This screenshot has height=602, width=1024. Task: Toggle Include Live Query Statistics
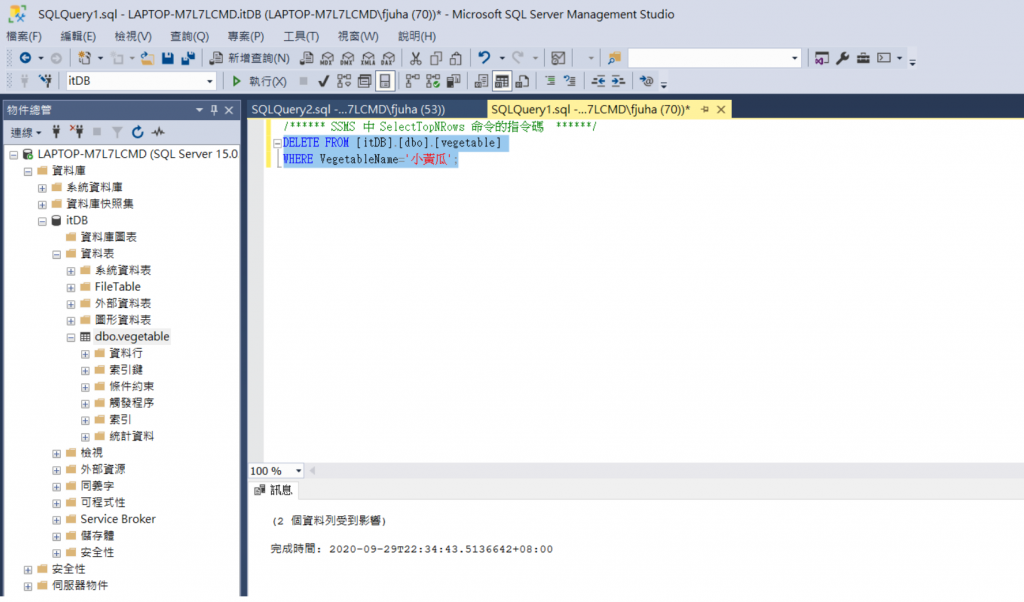coord(433,81)
